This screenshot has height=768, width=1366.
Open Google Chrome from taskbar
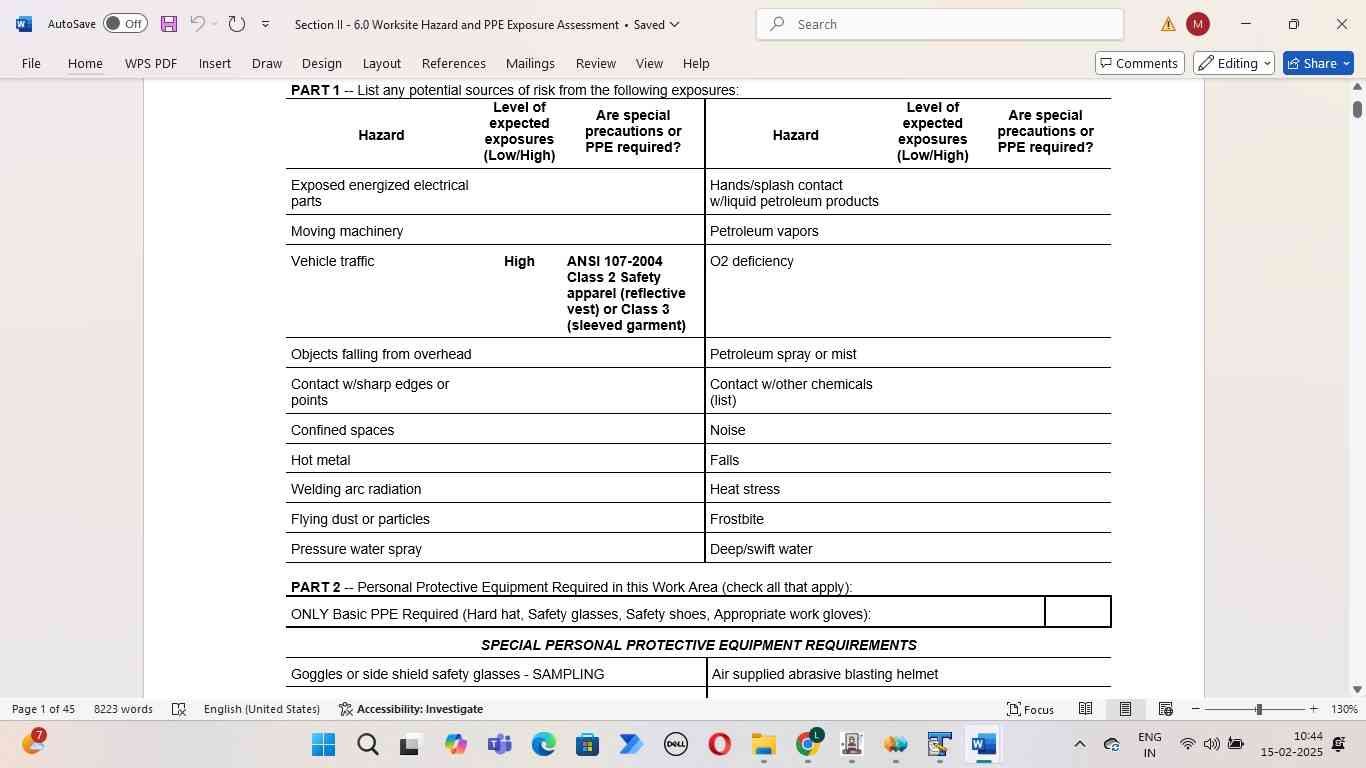pos(808,745)
